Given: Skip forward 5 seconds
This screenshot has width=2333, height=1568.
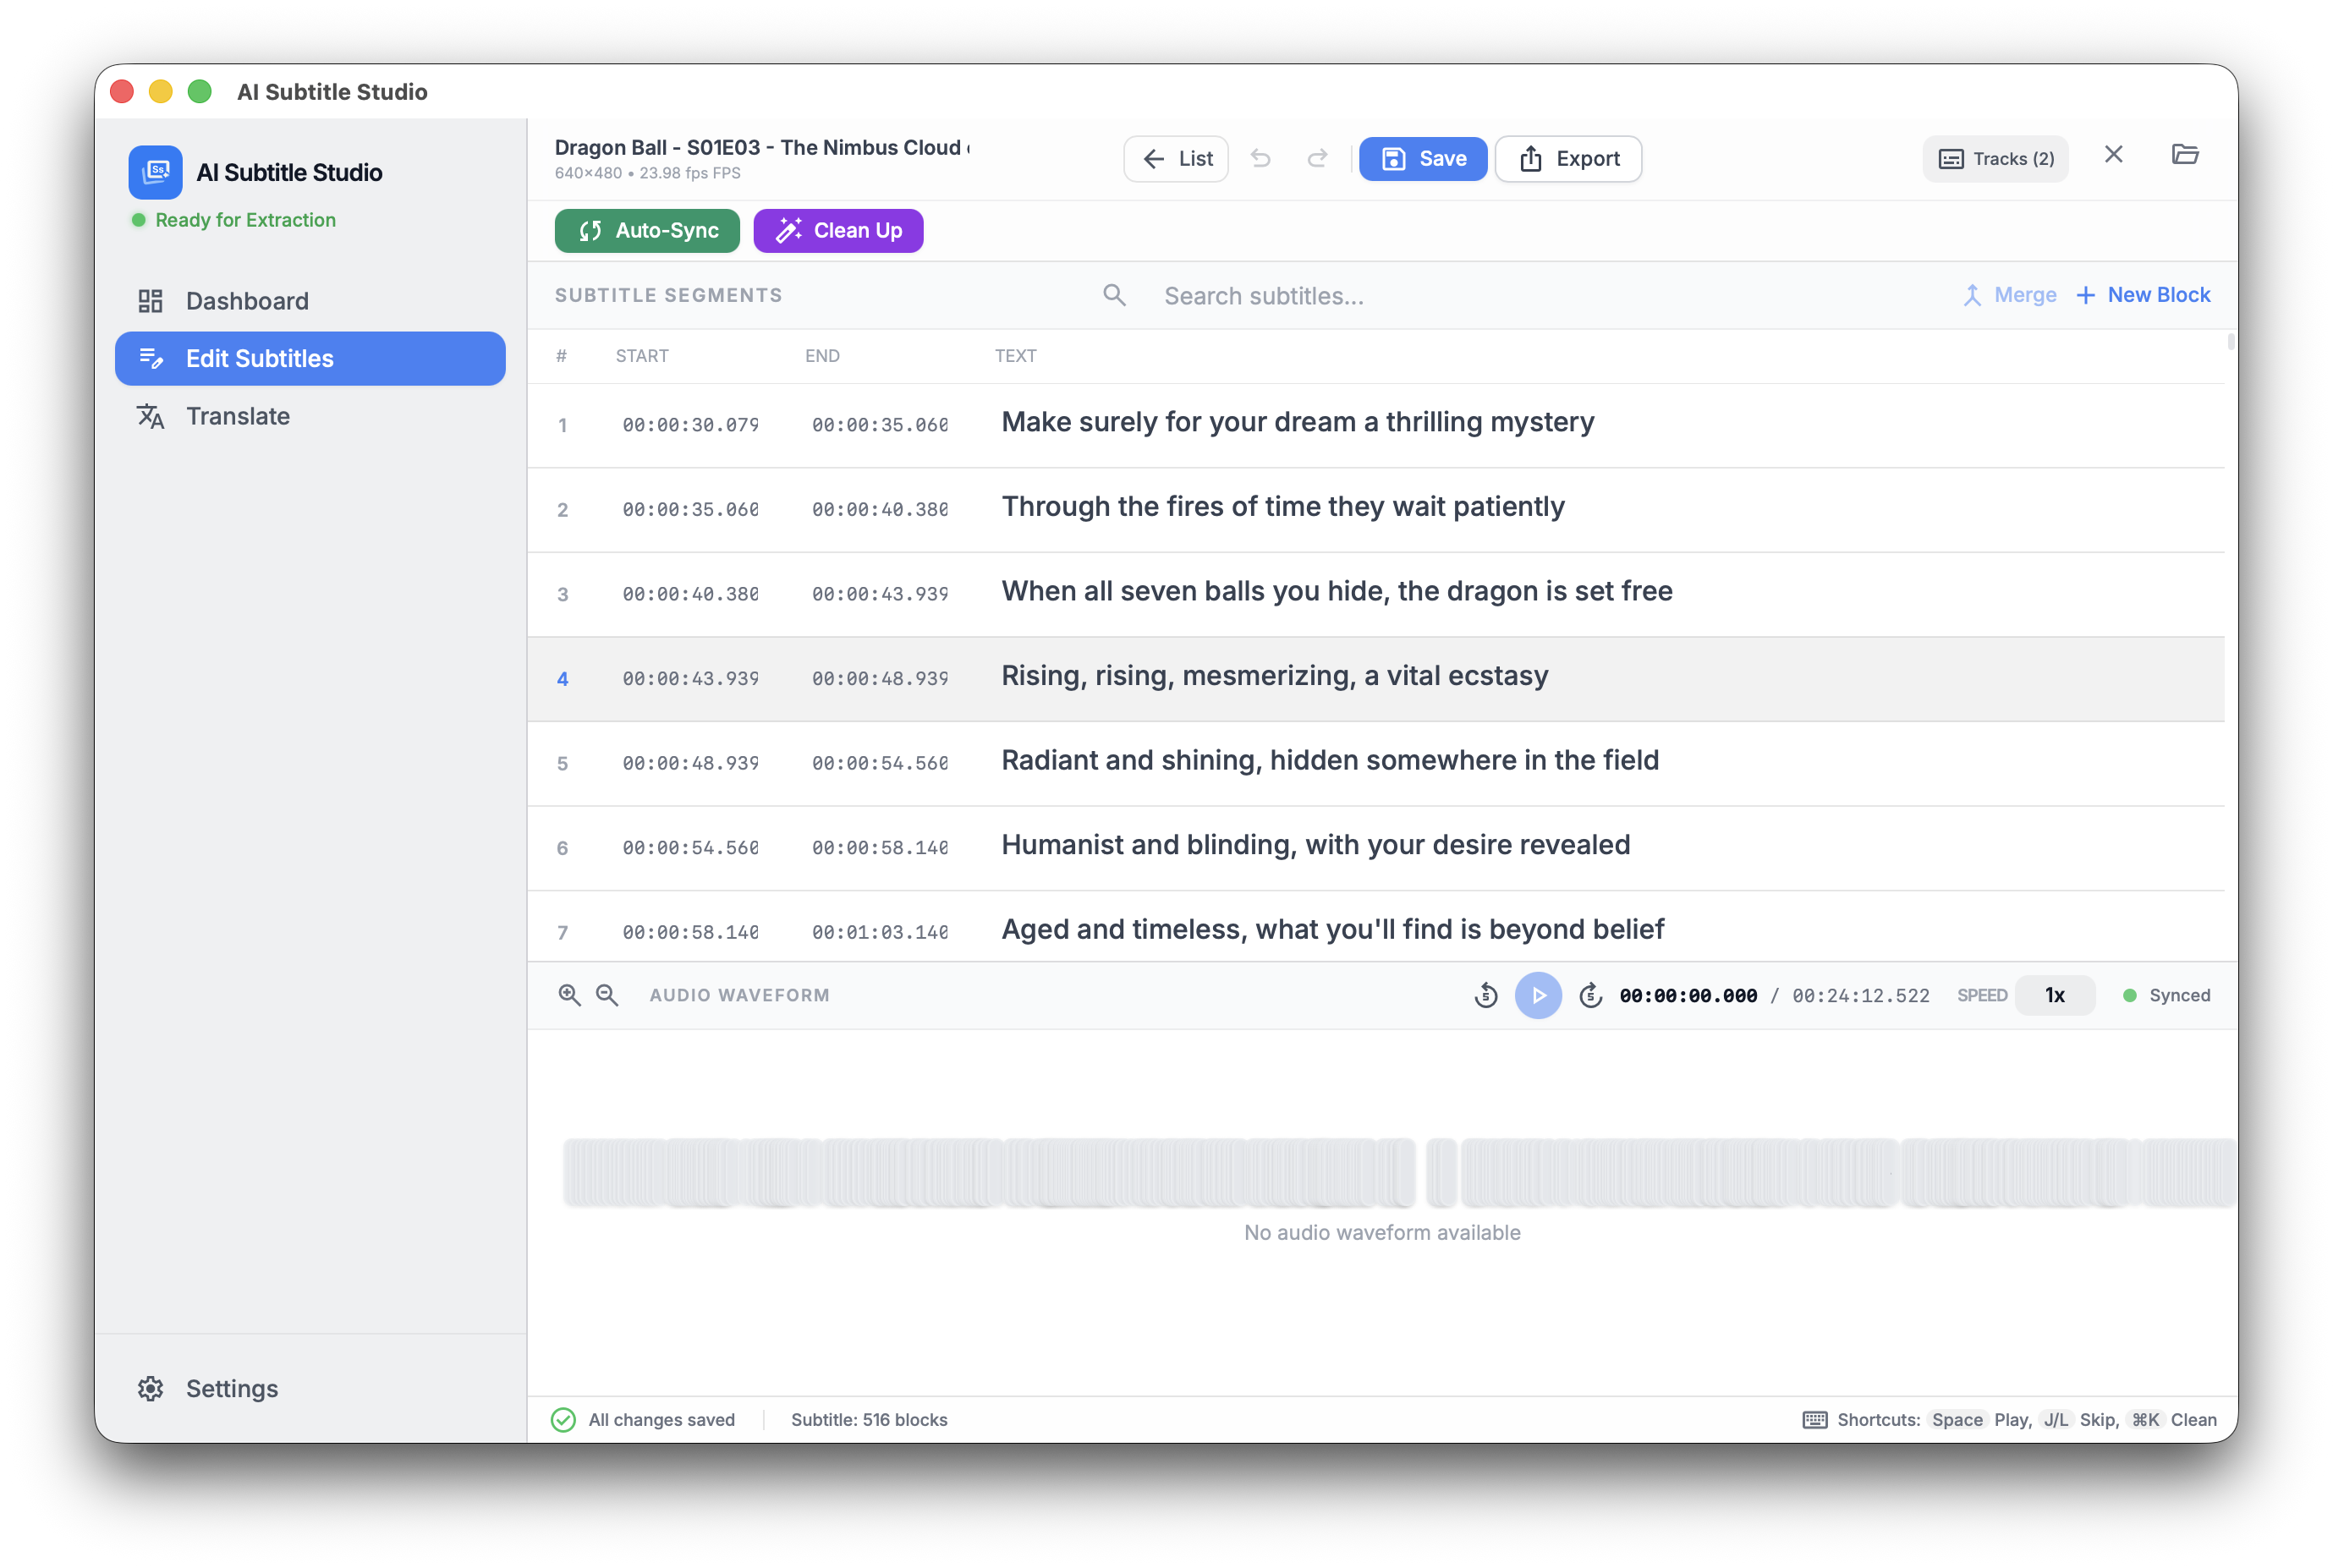Looking at the screenshot, I should click(x=1590, y=995).
